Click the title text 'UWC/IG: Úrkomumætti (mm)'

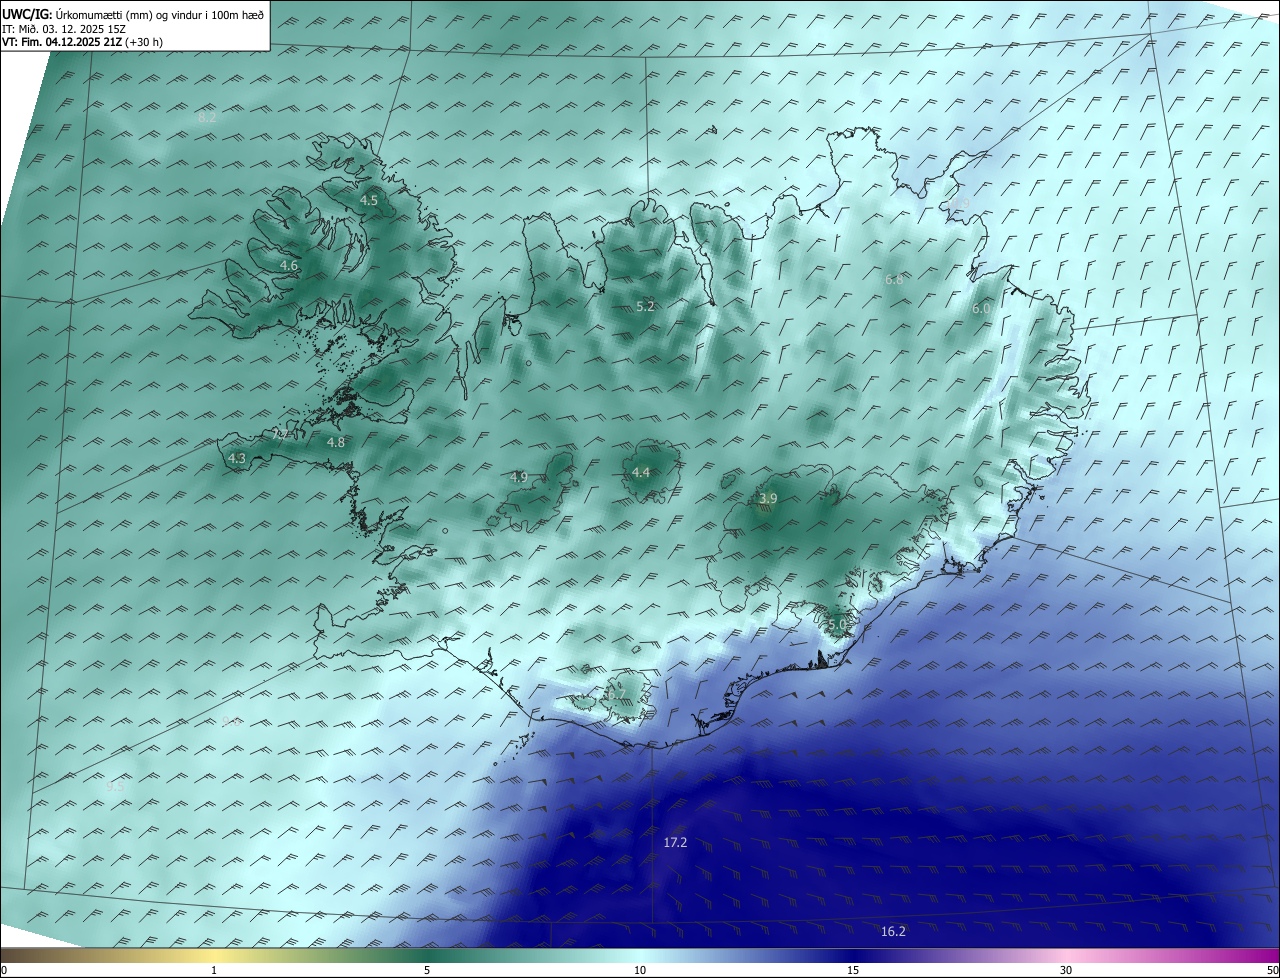pyautogui.click(x=77, y=14)
